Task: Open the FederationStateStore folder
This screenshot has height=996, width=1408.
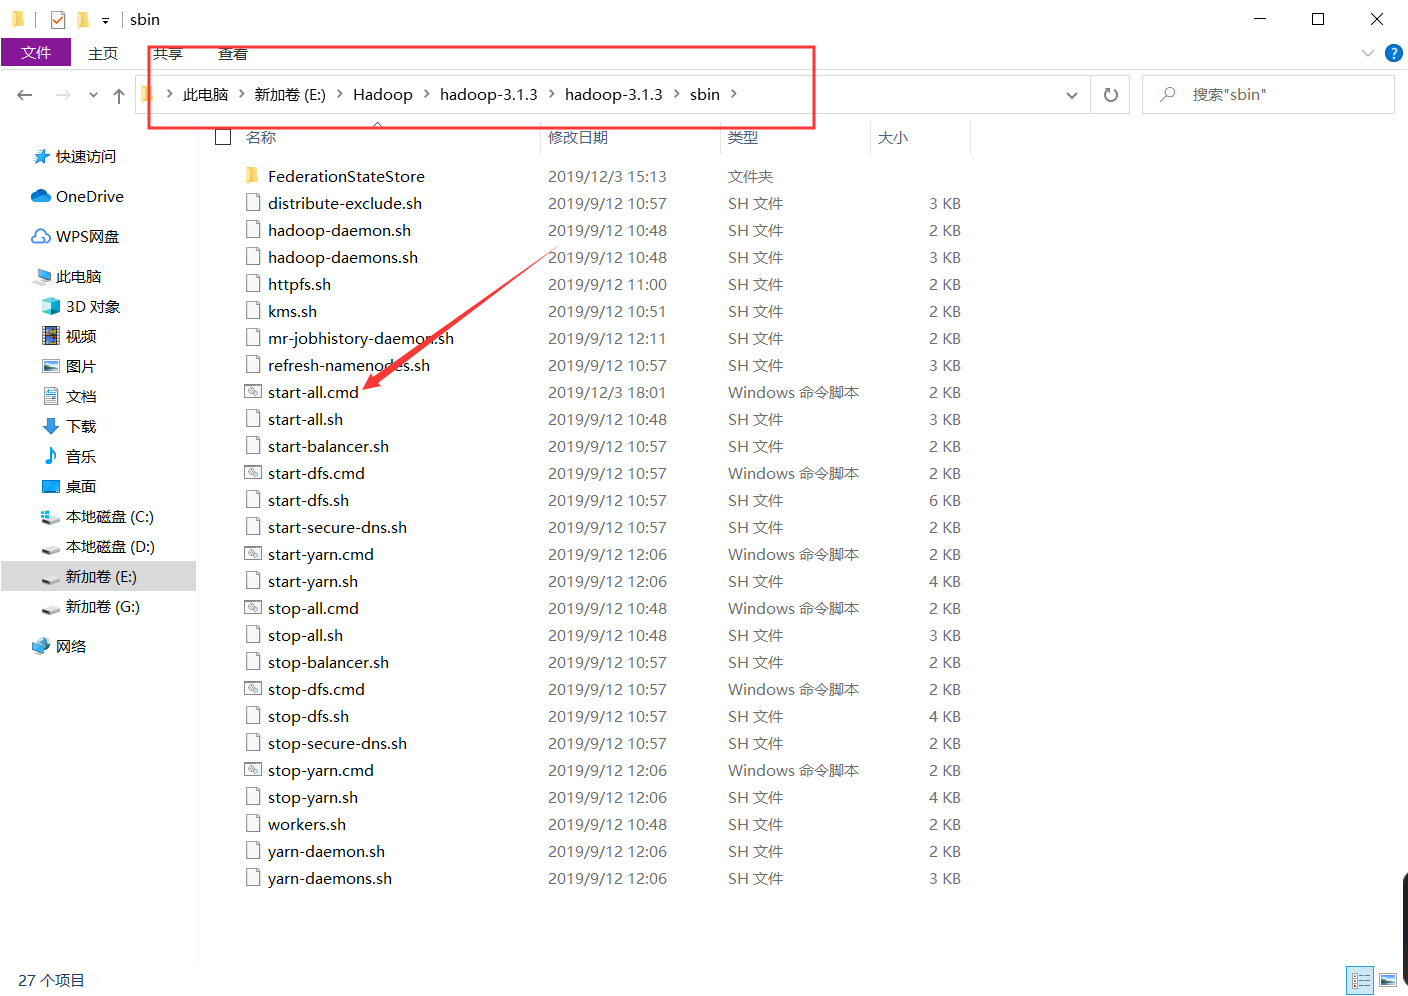Action: tap(346, 176)
